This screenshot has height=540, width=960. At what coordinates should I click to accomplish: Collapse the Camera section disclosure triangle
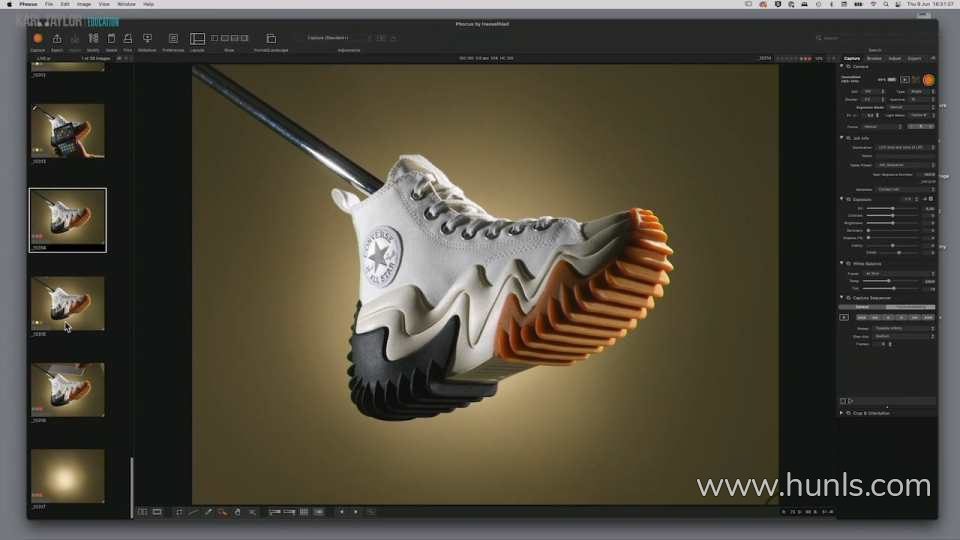[x=841, y=66]
